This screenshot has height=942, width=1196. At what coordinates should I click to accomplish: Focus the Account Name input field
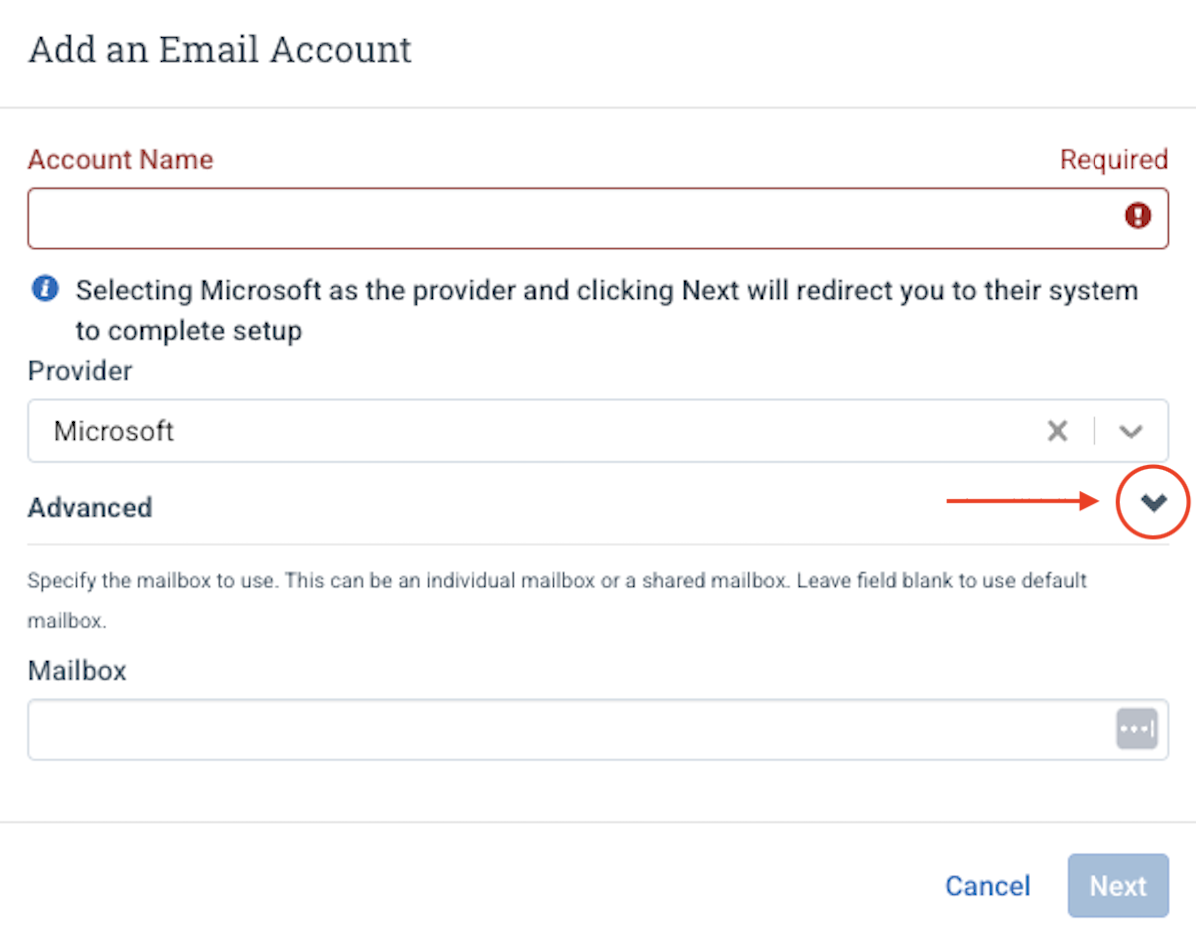[598, 218]
